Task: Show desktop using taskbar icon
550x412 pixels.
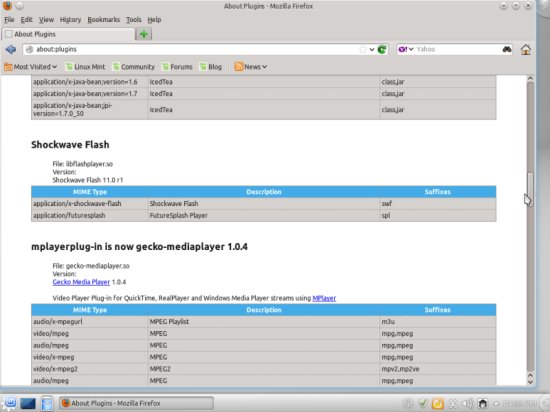Action: (28, 404)
